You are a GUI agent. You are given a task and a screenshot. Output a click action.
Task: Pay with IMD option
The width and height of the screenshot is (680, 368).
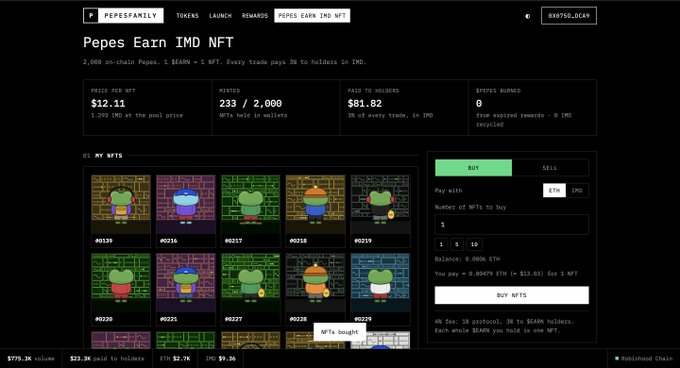pyautogui.click(x=577, y=190)
